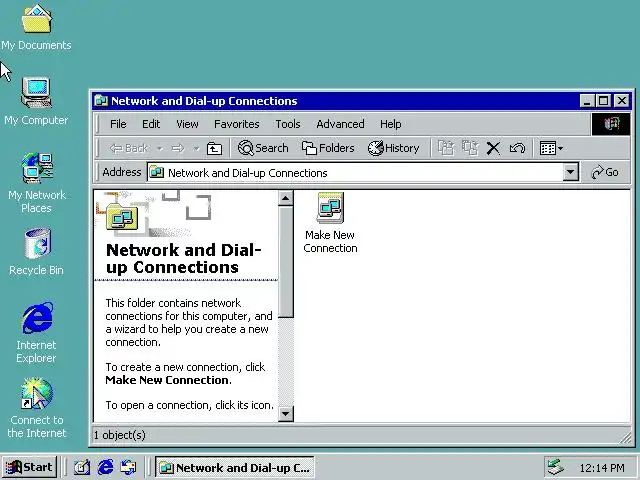Open the Edit menu
Viewport: 640px width, 480px height.
coord(151,124)
